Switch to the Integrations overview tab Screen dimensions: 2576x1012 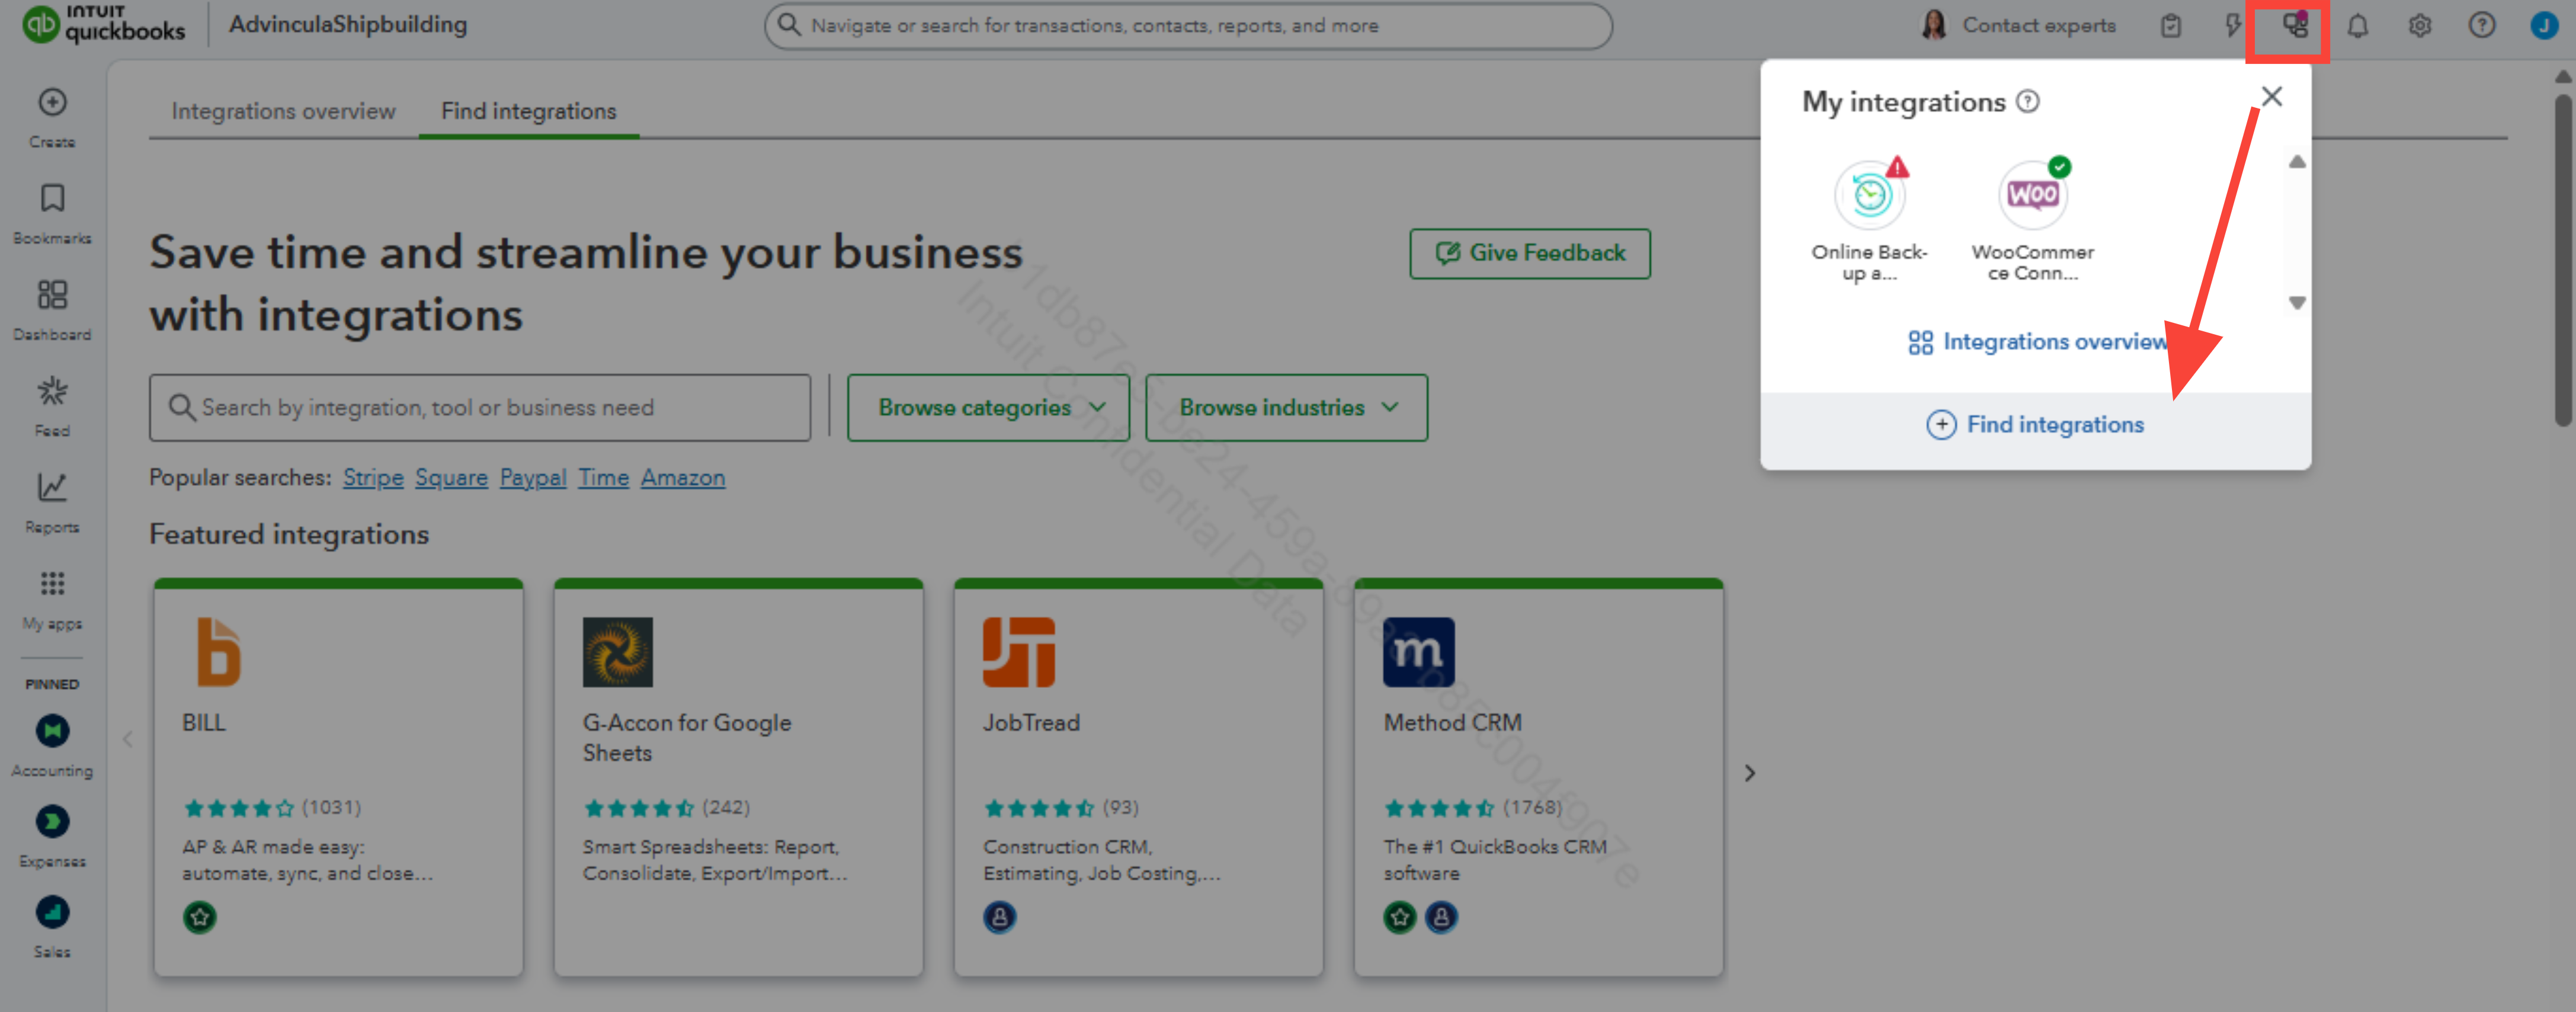click(283, 111)
